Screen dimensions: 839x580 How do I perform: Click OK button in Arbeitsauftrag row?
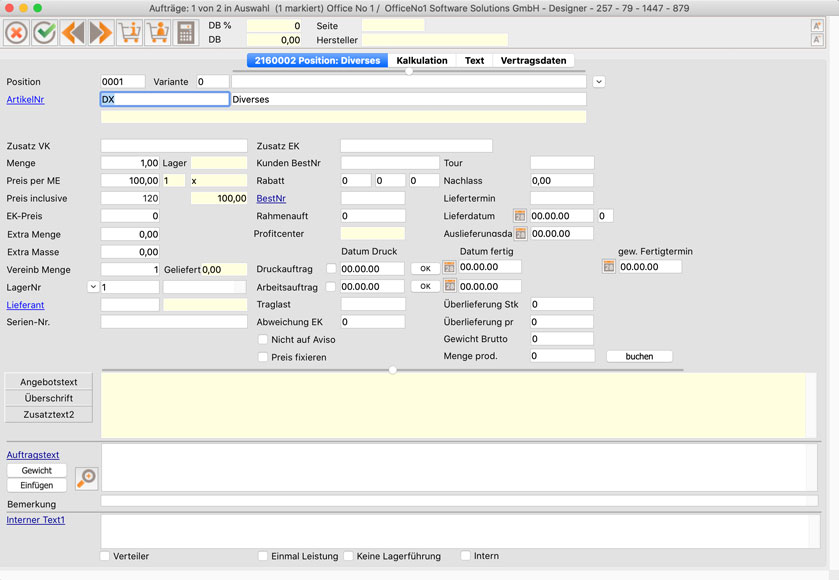point(425,286)
